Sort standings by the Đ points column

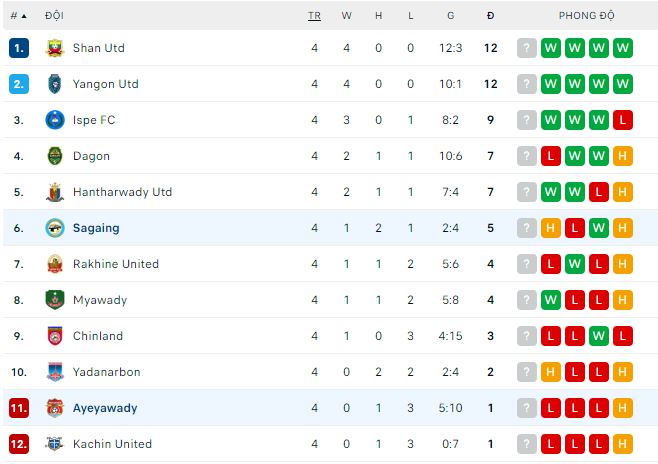click(x=490, y=16)
